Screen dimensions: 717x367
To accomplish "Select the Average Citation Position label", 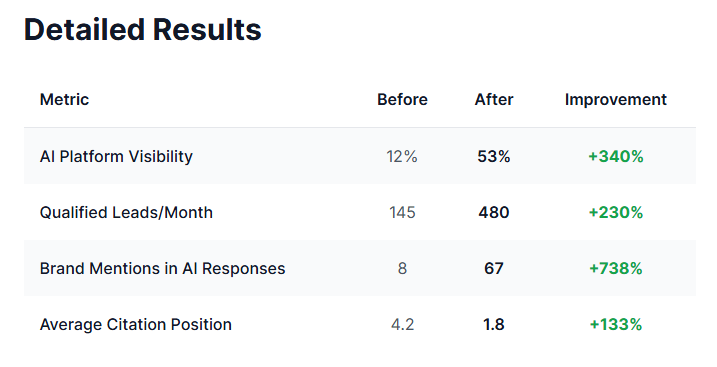I will (136, 324).
